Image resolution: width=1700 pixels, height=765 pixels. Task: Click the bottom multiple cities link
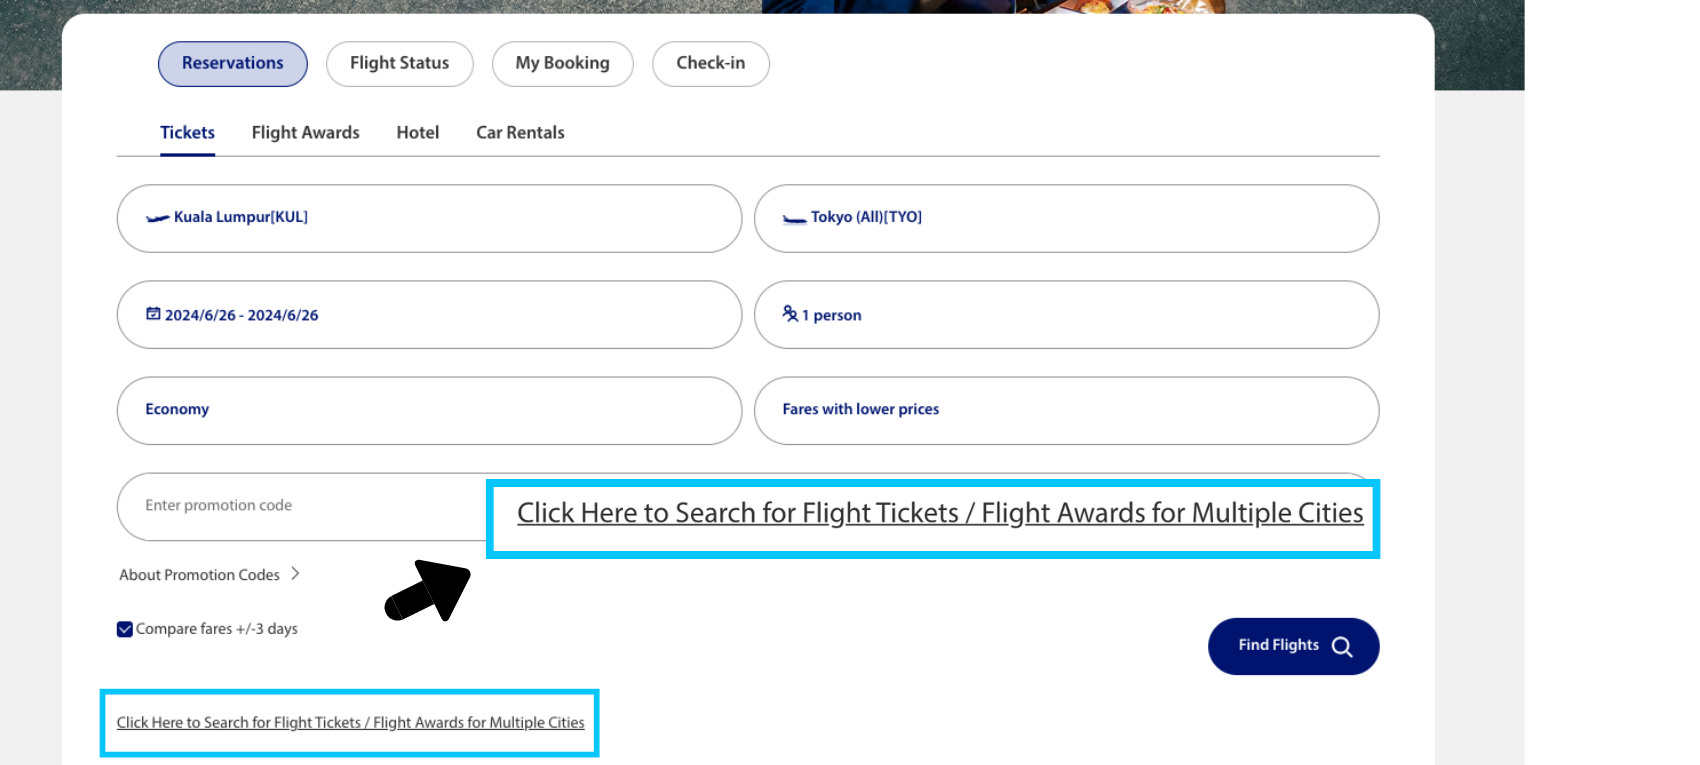[x=350, y=722]
